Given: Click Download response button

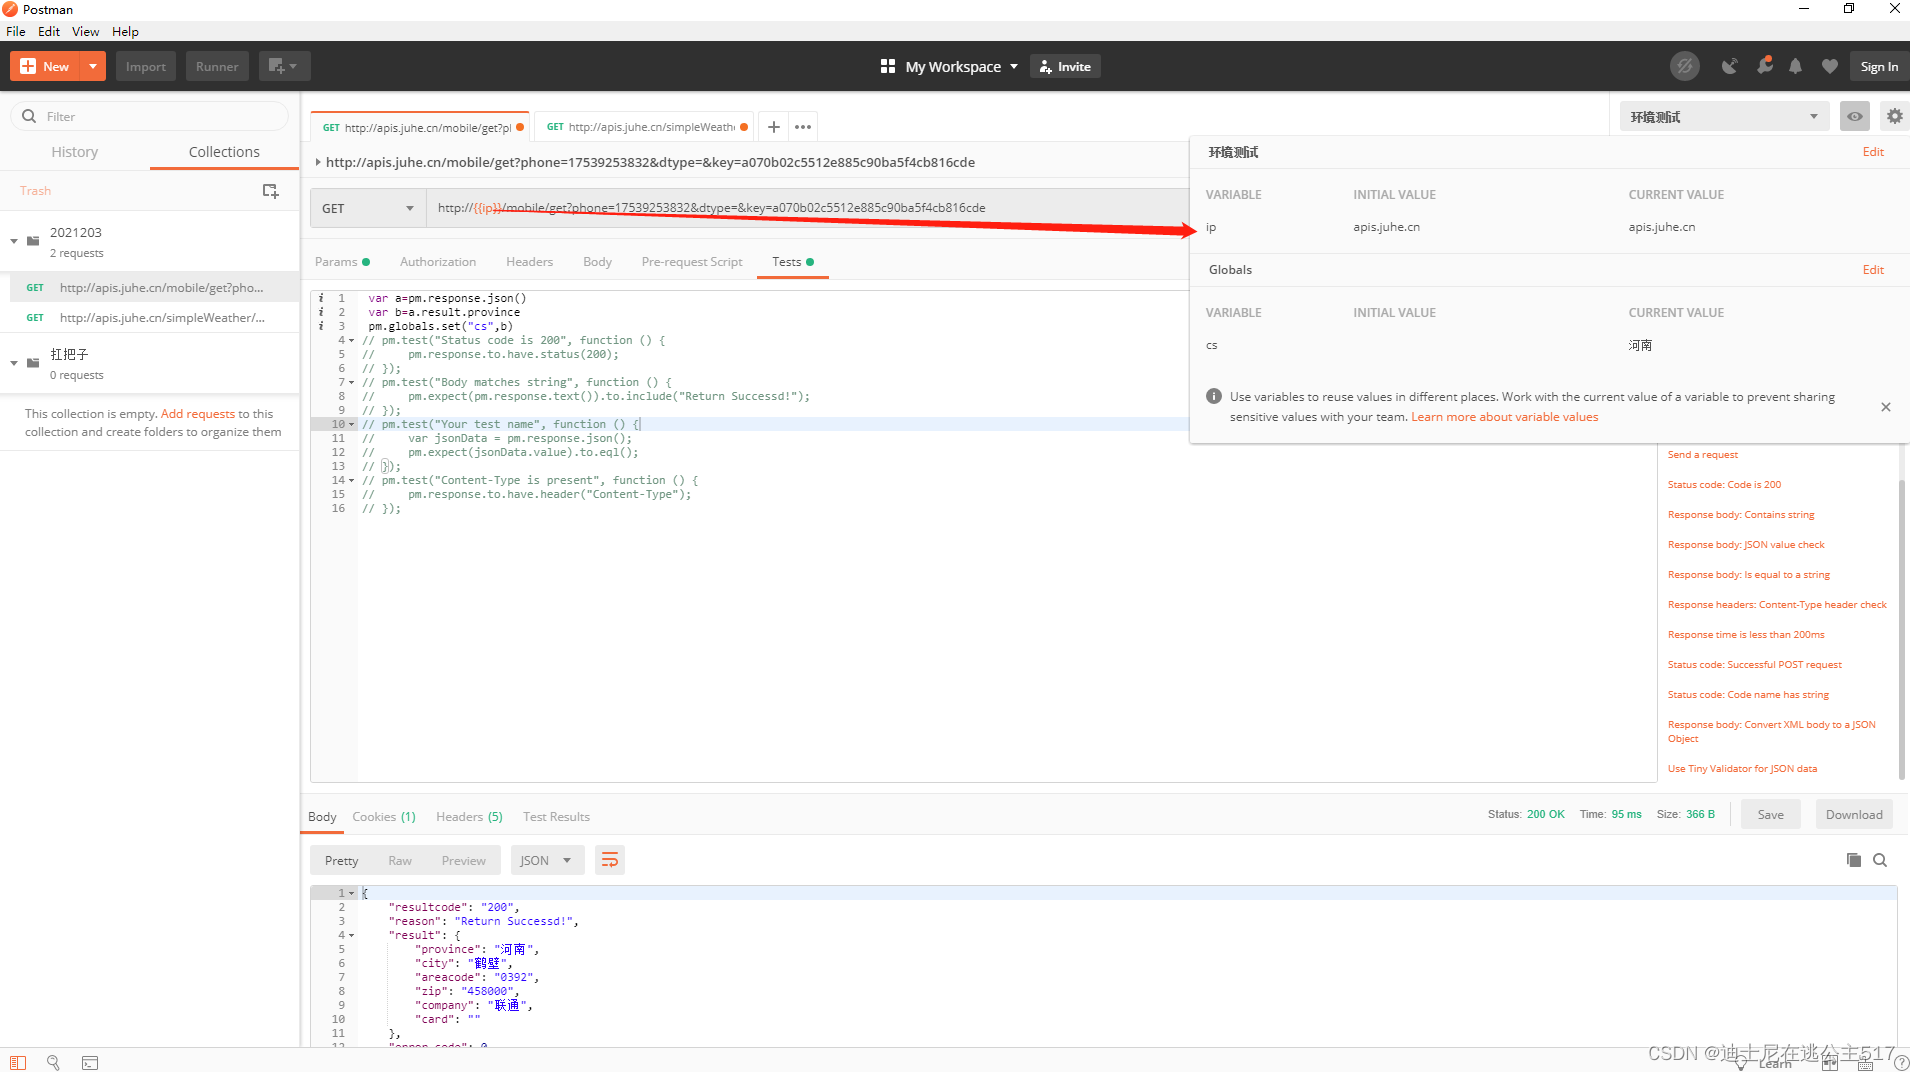Looking at the screenshot, I should tap(1854, 814).
